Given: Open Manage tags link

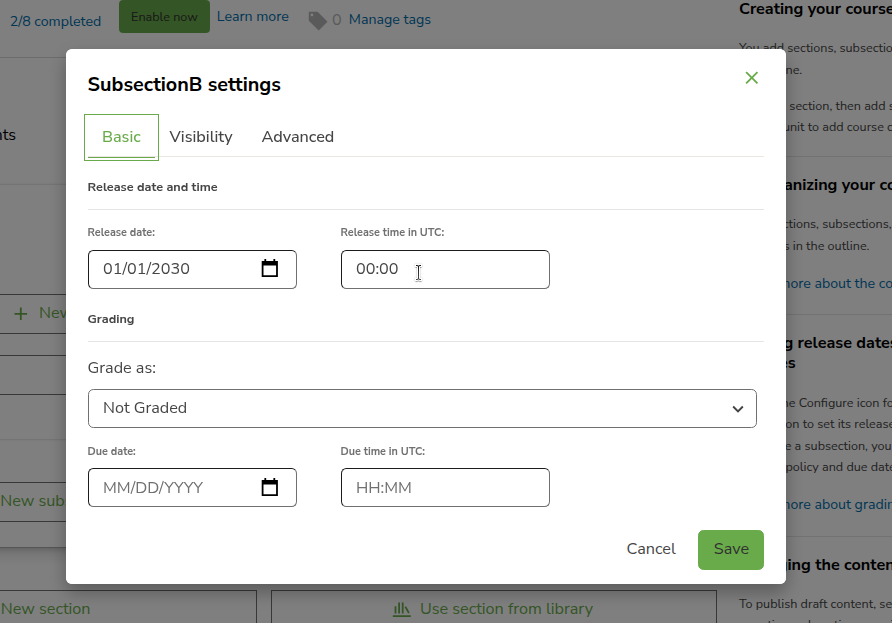Looking at the screenshot, I should tap(390, 20).
